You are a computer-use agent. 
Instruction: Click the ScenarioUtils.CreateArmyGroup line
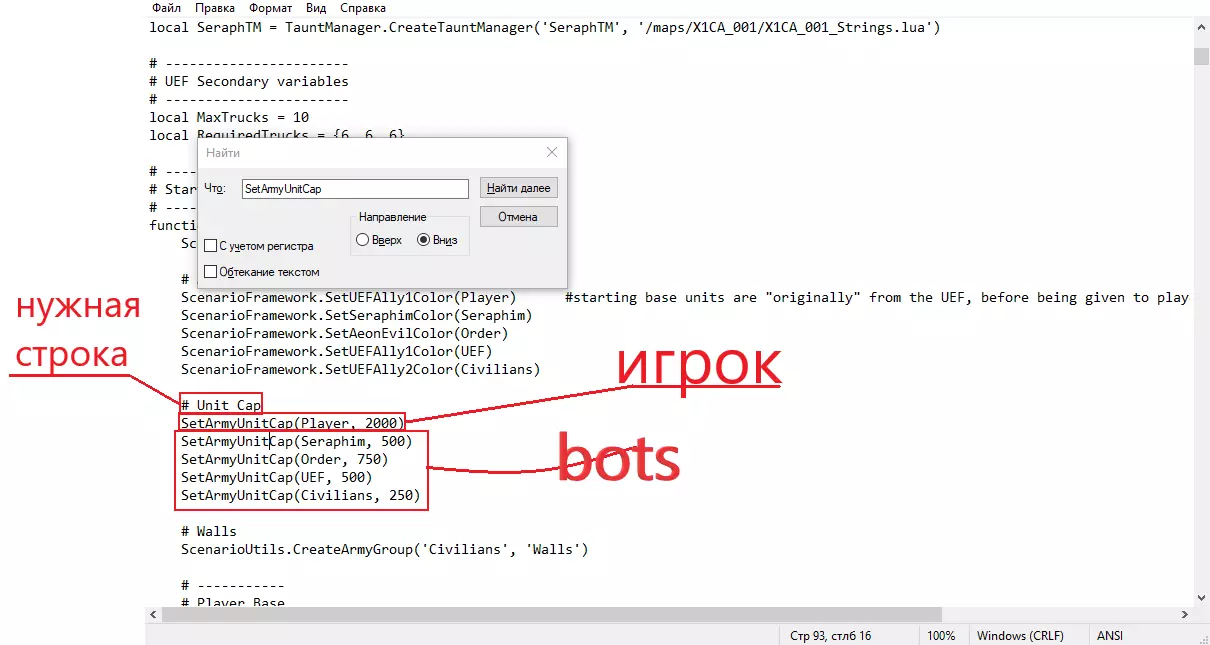coord(385,549)
